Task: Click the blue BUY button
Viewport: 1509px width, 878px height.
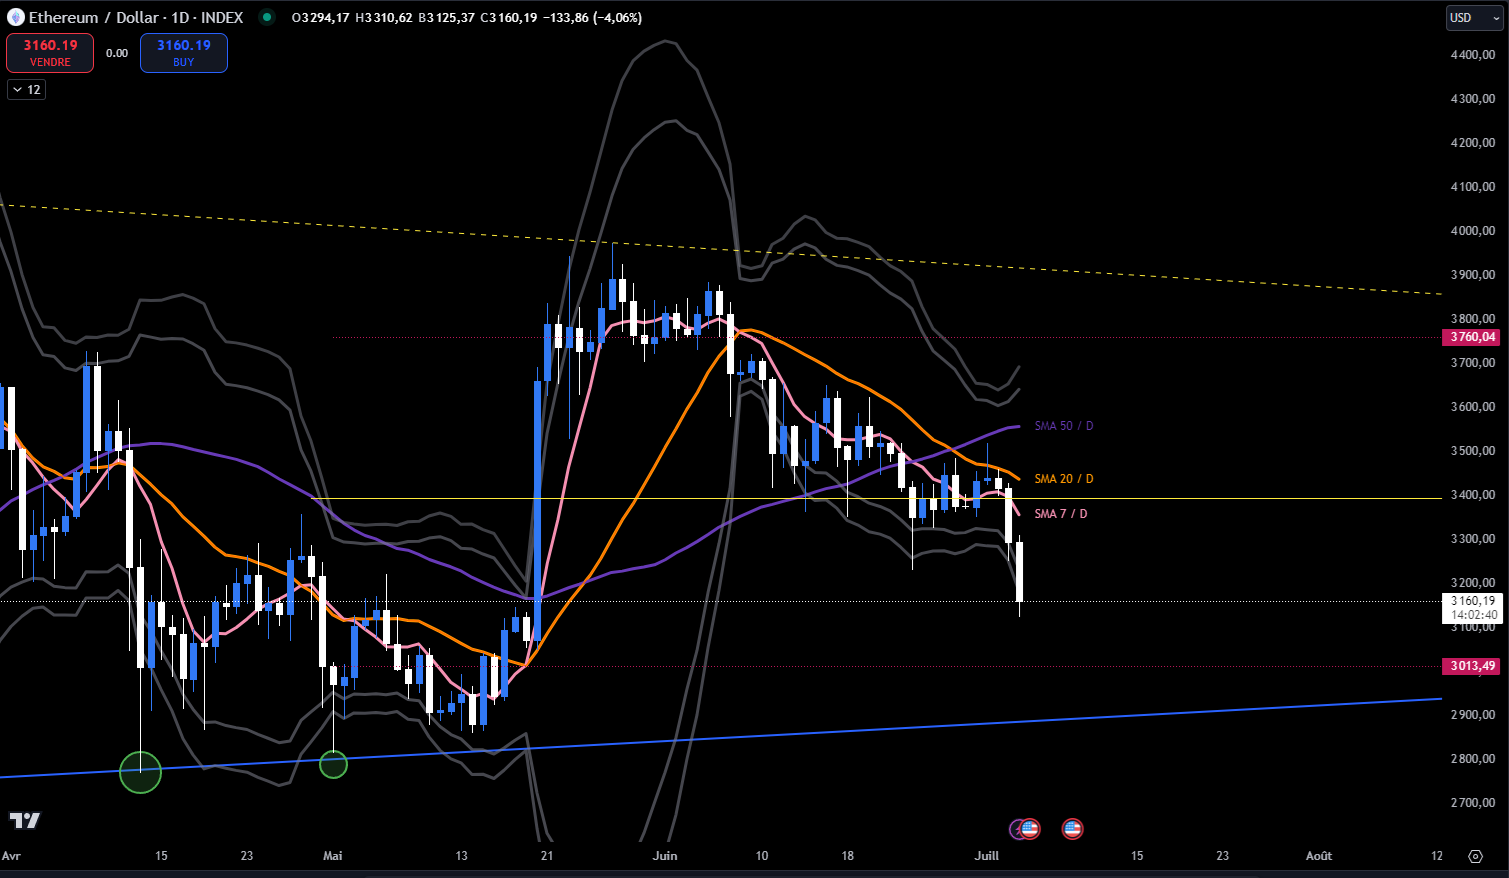Action: coord(183,52)
